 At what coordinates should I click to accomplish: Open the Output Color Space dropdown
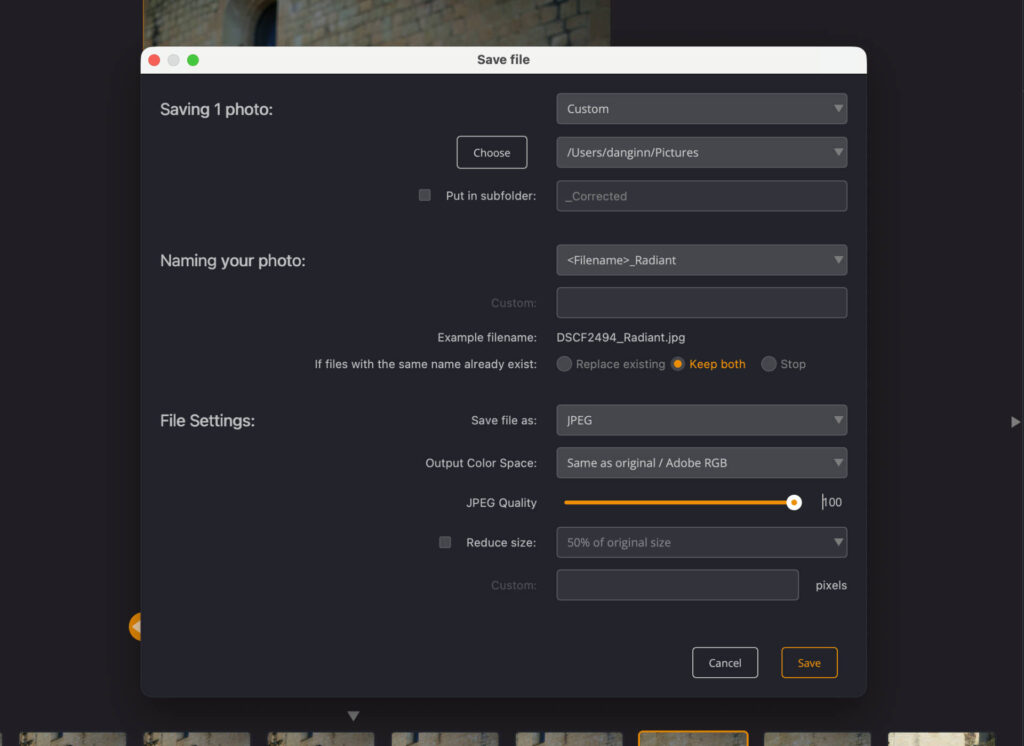coord(701,462)
